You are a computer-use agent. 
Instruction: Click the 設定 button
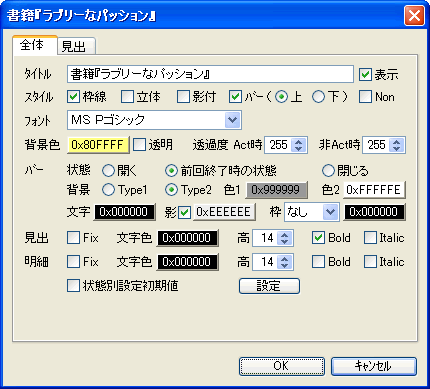tap(269, 286)
